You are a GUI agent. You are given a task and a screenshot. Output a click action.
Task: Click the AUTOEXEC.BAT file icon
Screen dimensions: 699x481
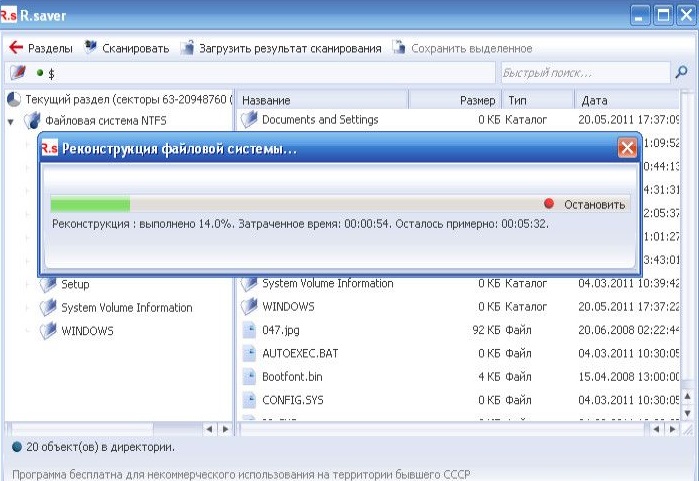pyautogui.click(x=249, y=353)
